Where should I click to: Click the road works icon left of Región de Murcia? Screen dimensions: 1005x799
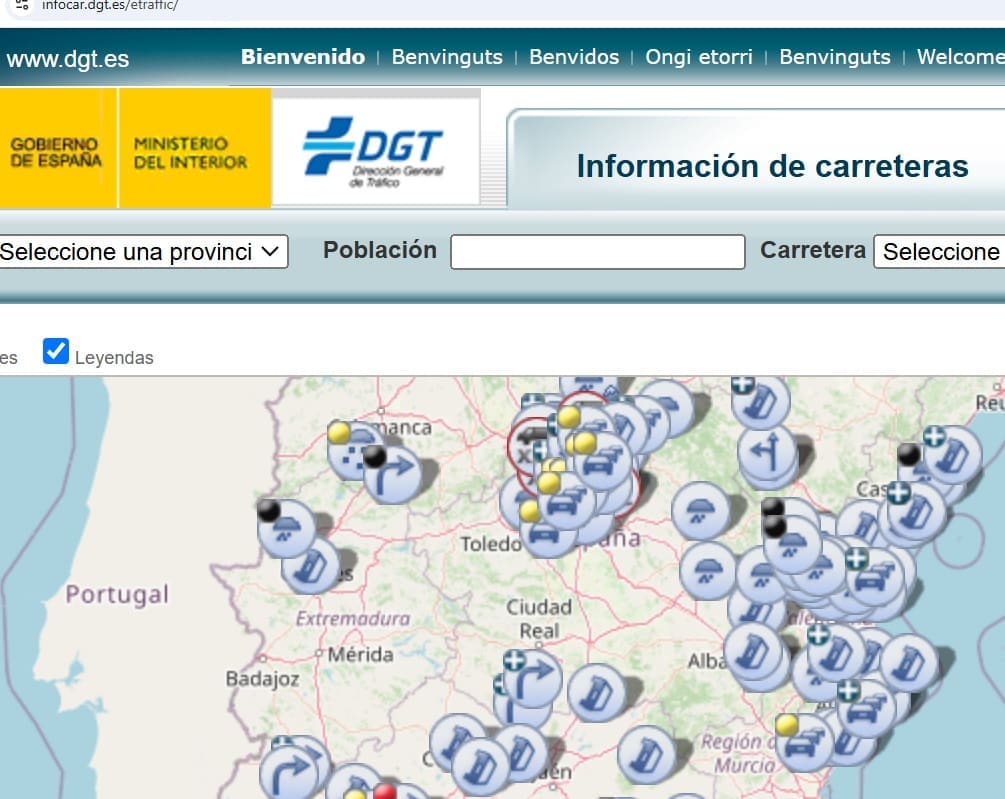coord(646,754)
